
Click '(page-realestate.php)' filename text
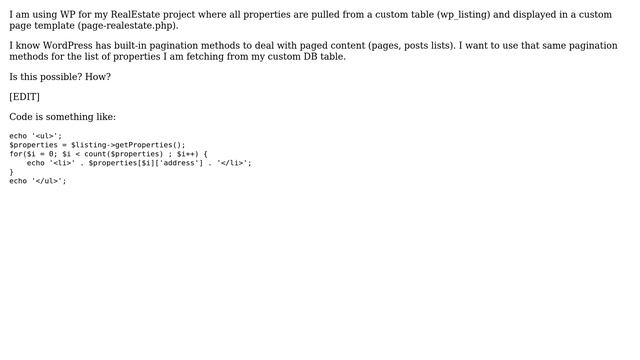click(x=128, y=26)
